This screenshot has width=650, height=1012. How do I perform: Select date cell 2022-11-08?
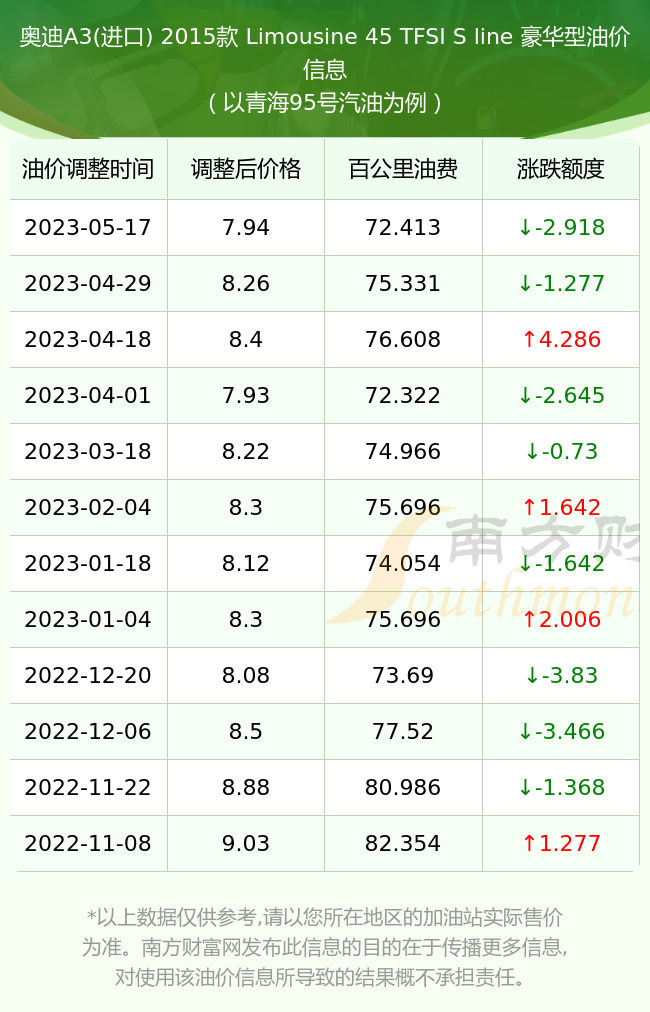[88, 844]
